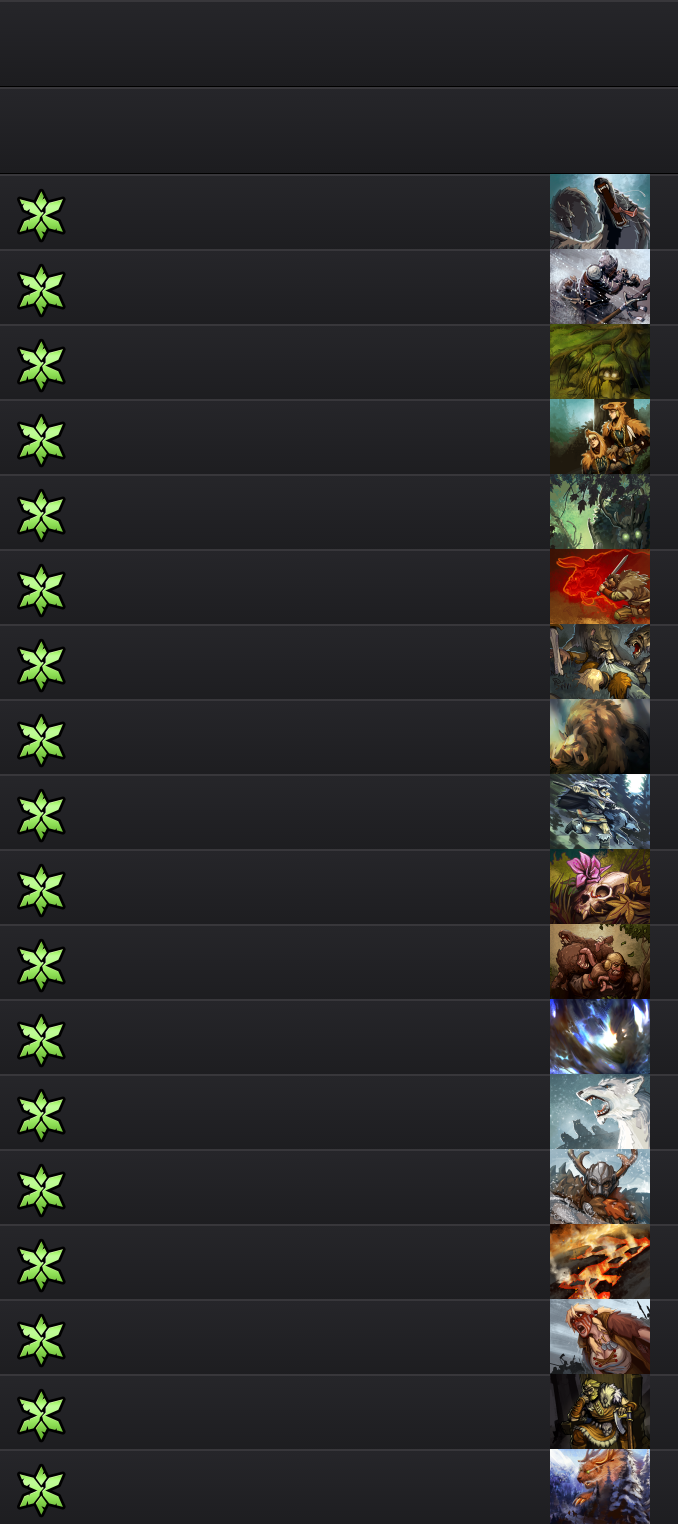Open the green tree face with glowing eyes thumbnail

pos(600,362)
